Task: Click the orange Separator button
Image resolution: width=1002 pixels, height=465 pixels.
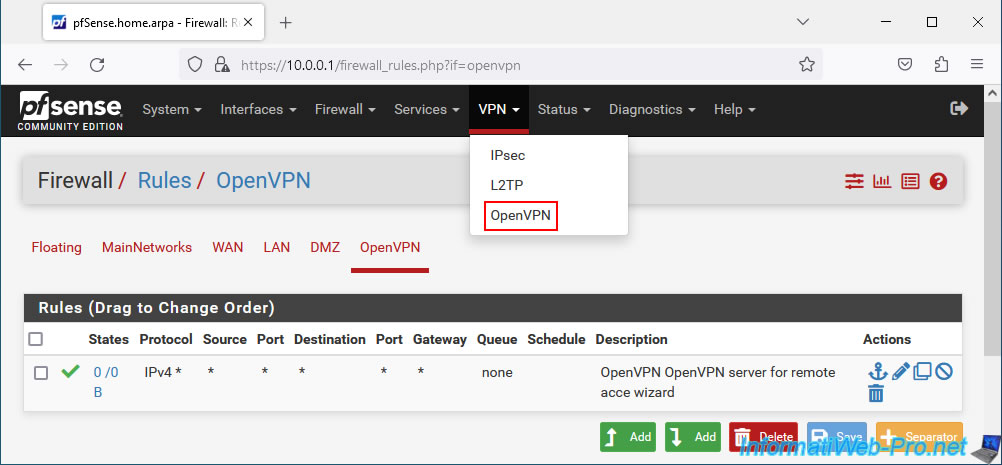Action: tap(919, 437)
